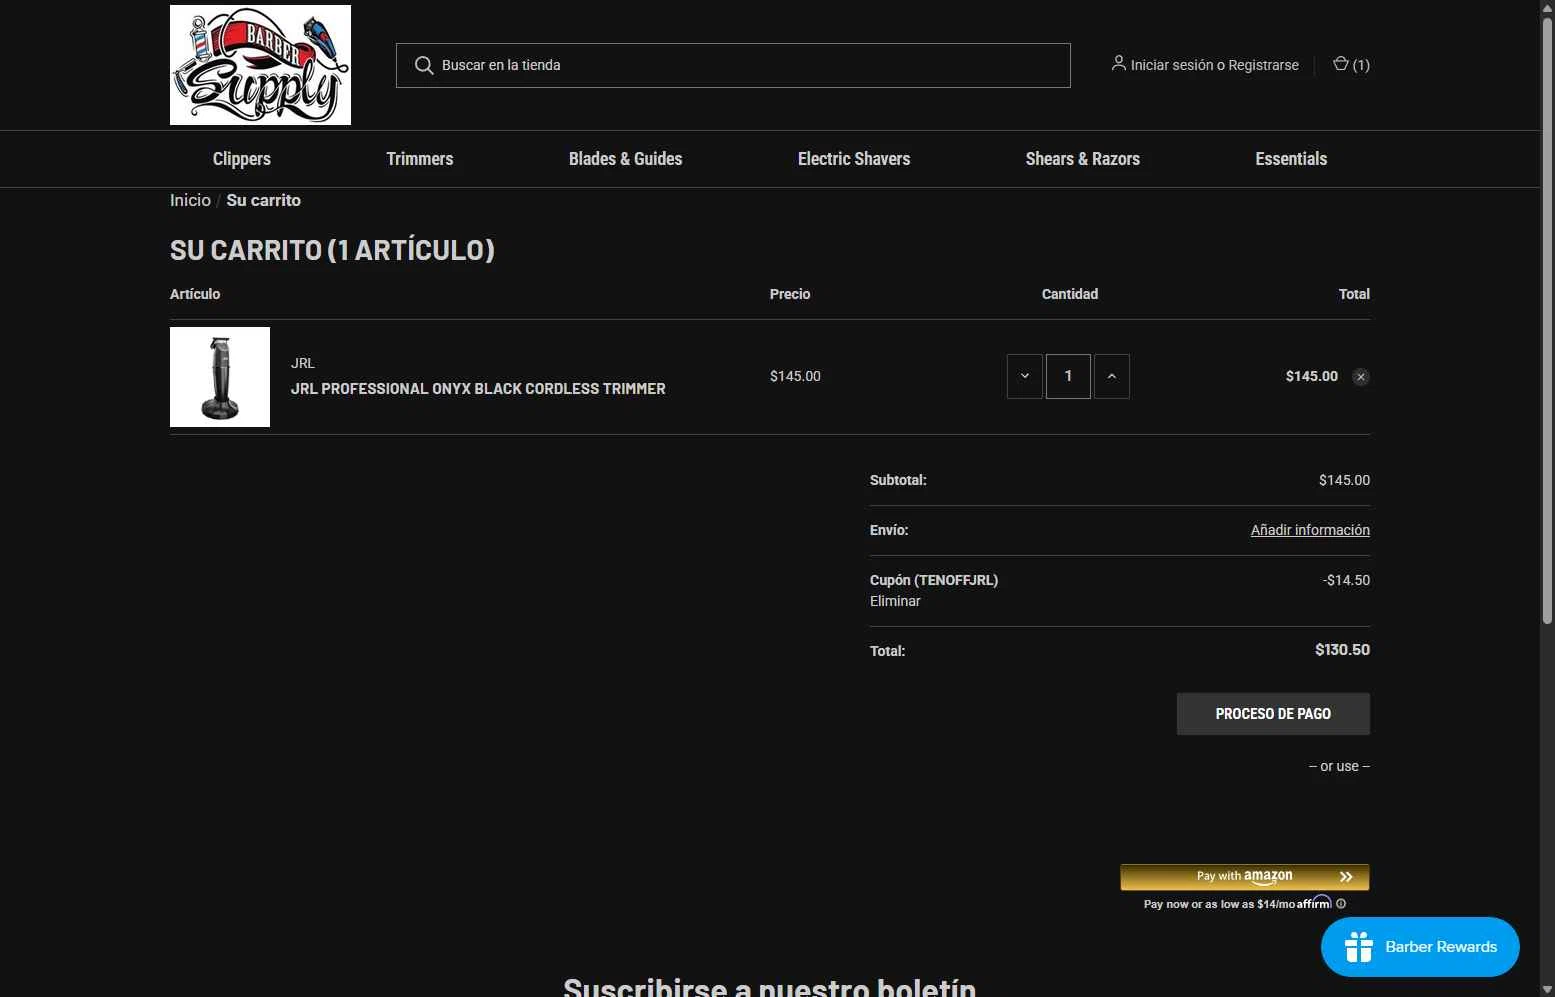Click the $145.00 price under Precio
Image resolution: width=1555 pixels, height=997 pixels.
point(795,376)
